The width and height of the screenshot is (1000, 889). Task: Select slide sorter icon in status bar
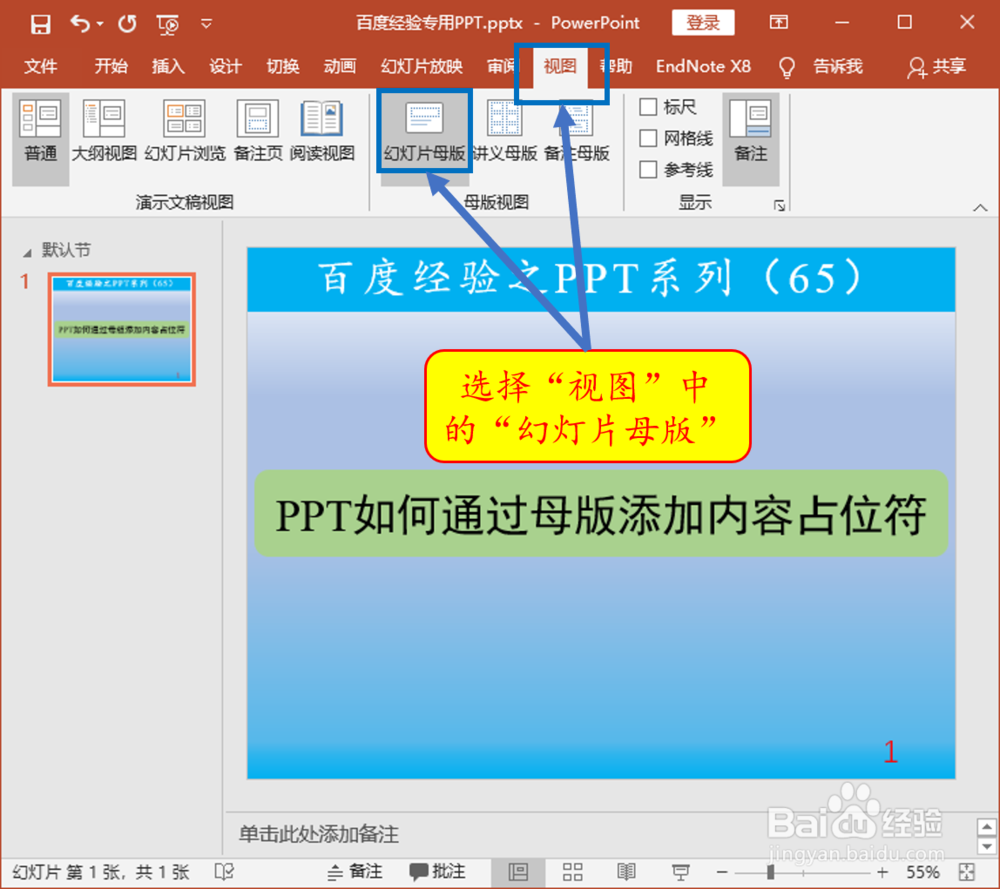click(572, 872)
